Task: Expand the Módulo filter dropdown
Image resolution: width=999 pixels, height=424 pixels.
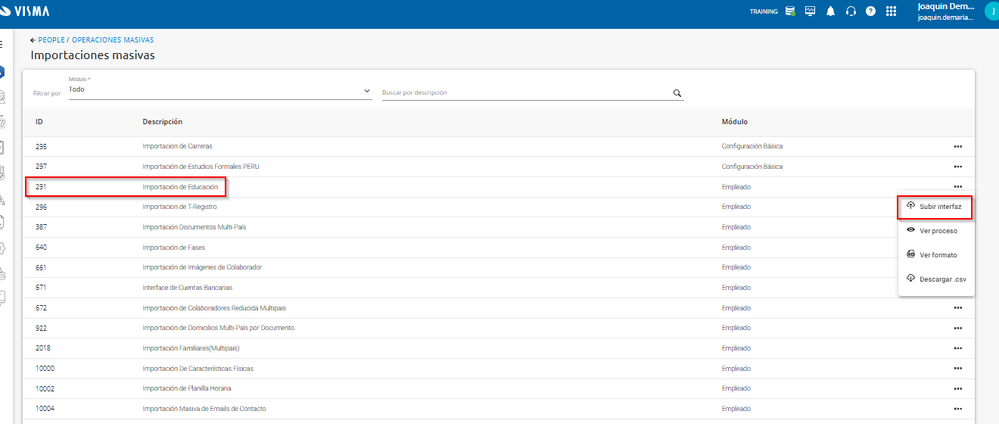Action: [x=220, y=91]
